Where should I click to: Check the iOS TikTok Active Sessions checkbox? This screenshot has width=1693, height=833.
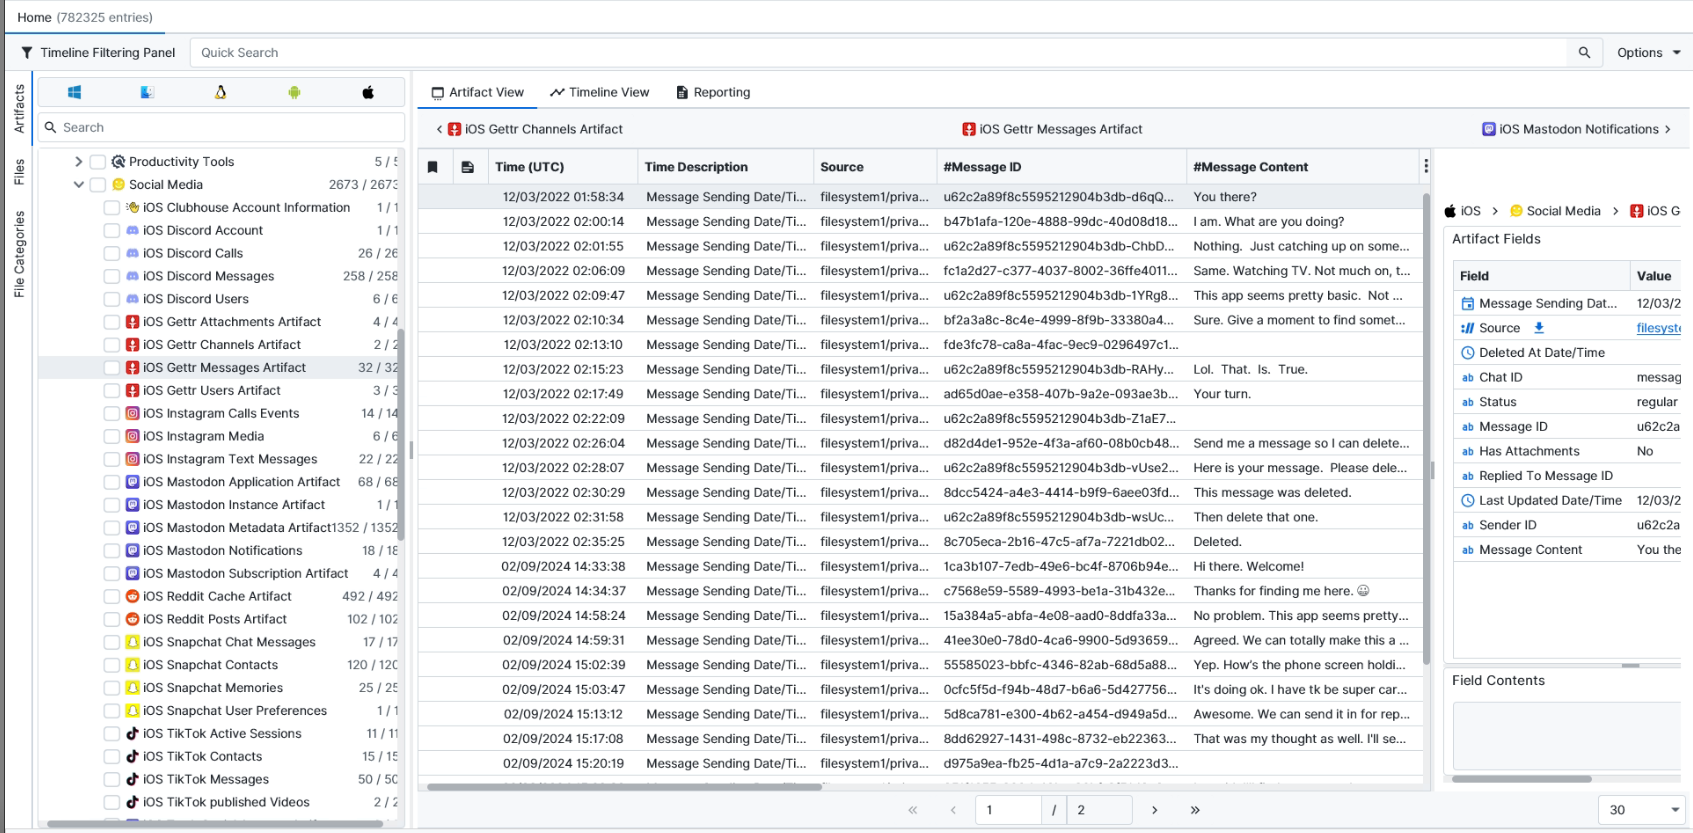tap(112, 734)
